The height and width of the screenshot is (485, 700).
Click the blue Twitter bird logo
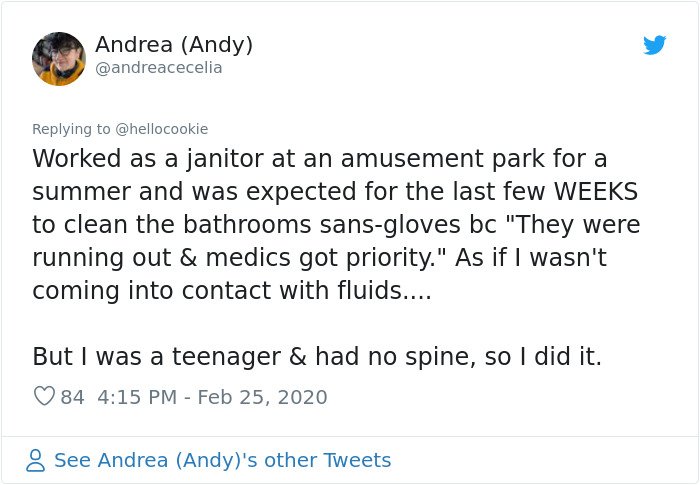pyautogui.click(x=654, y=45)
